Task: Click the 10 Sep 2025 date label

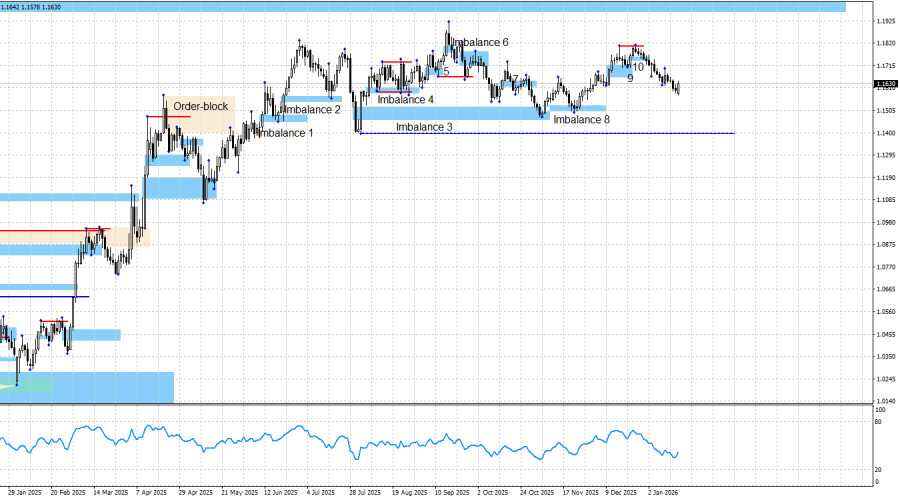Action: coord(452,493)
